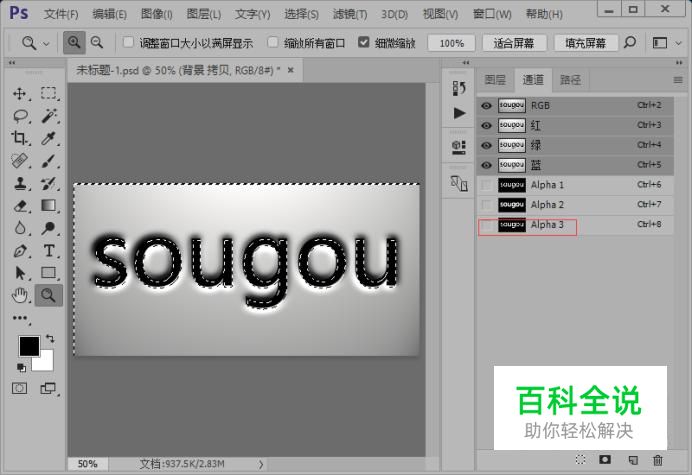The image size is (692, 475).
Task: Open the Image menu 图像(I)
Action: pos(156,14)
